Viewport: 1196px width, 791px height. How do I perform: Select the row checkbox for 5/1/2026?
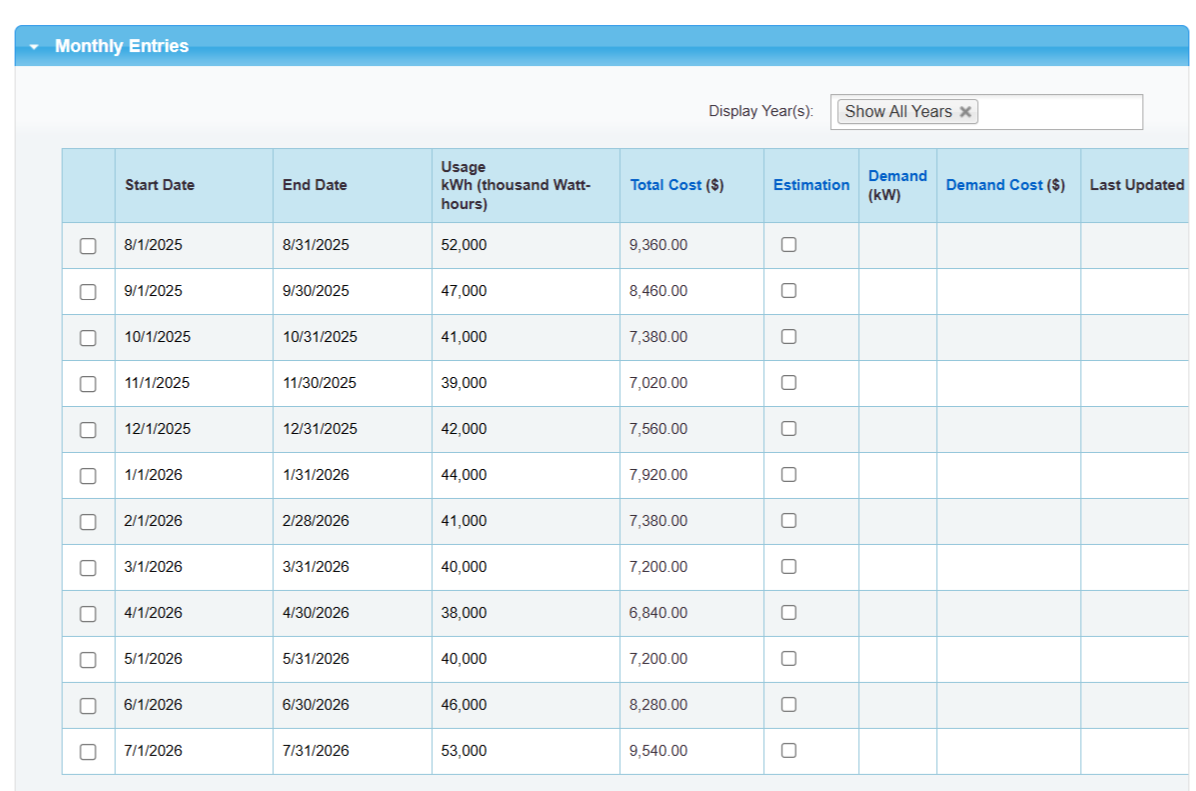tap(88, 659)
